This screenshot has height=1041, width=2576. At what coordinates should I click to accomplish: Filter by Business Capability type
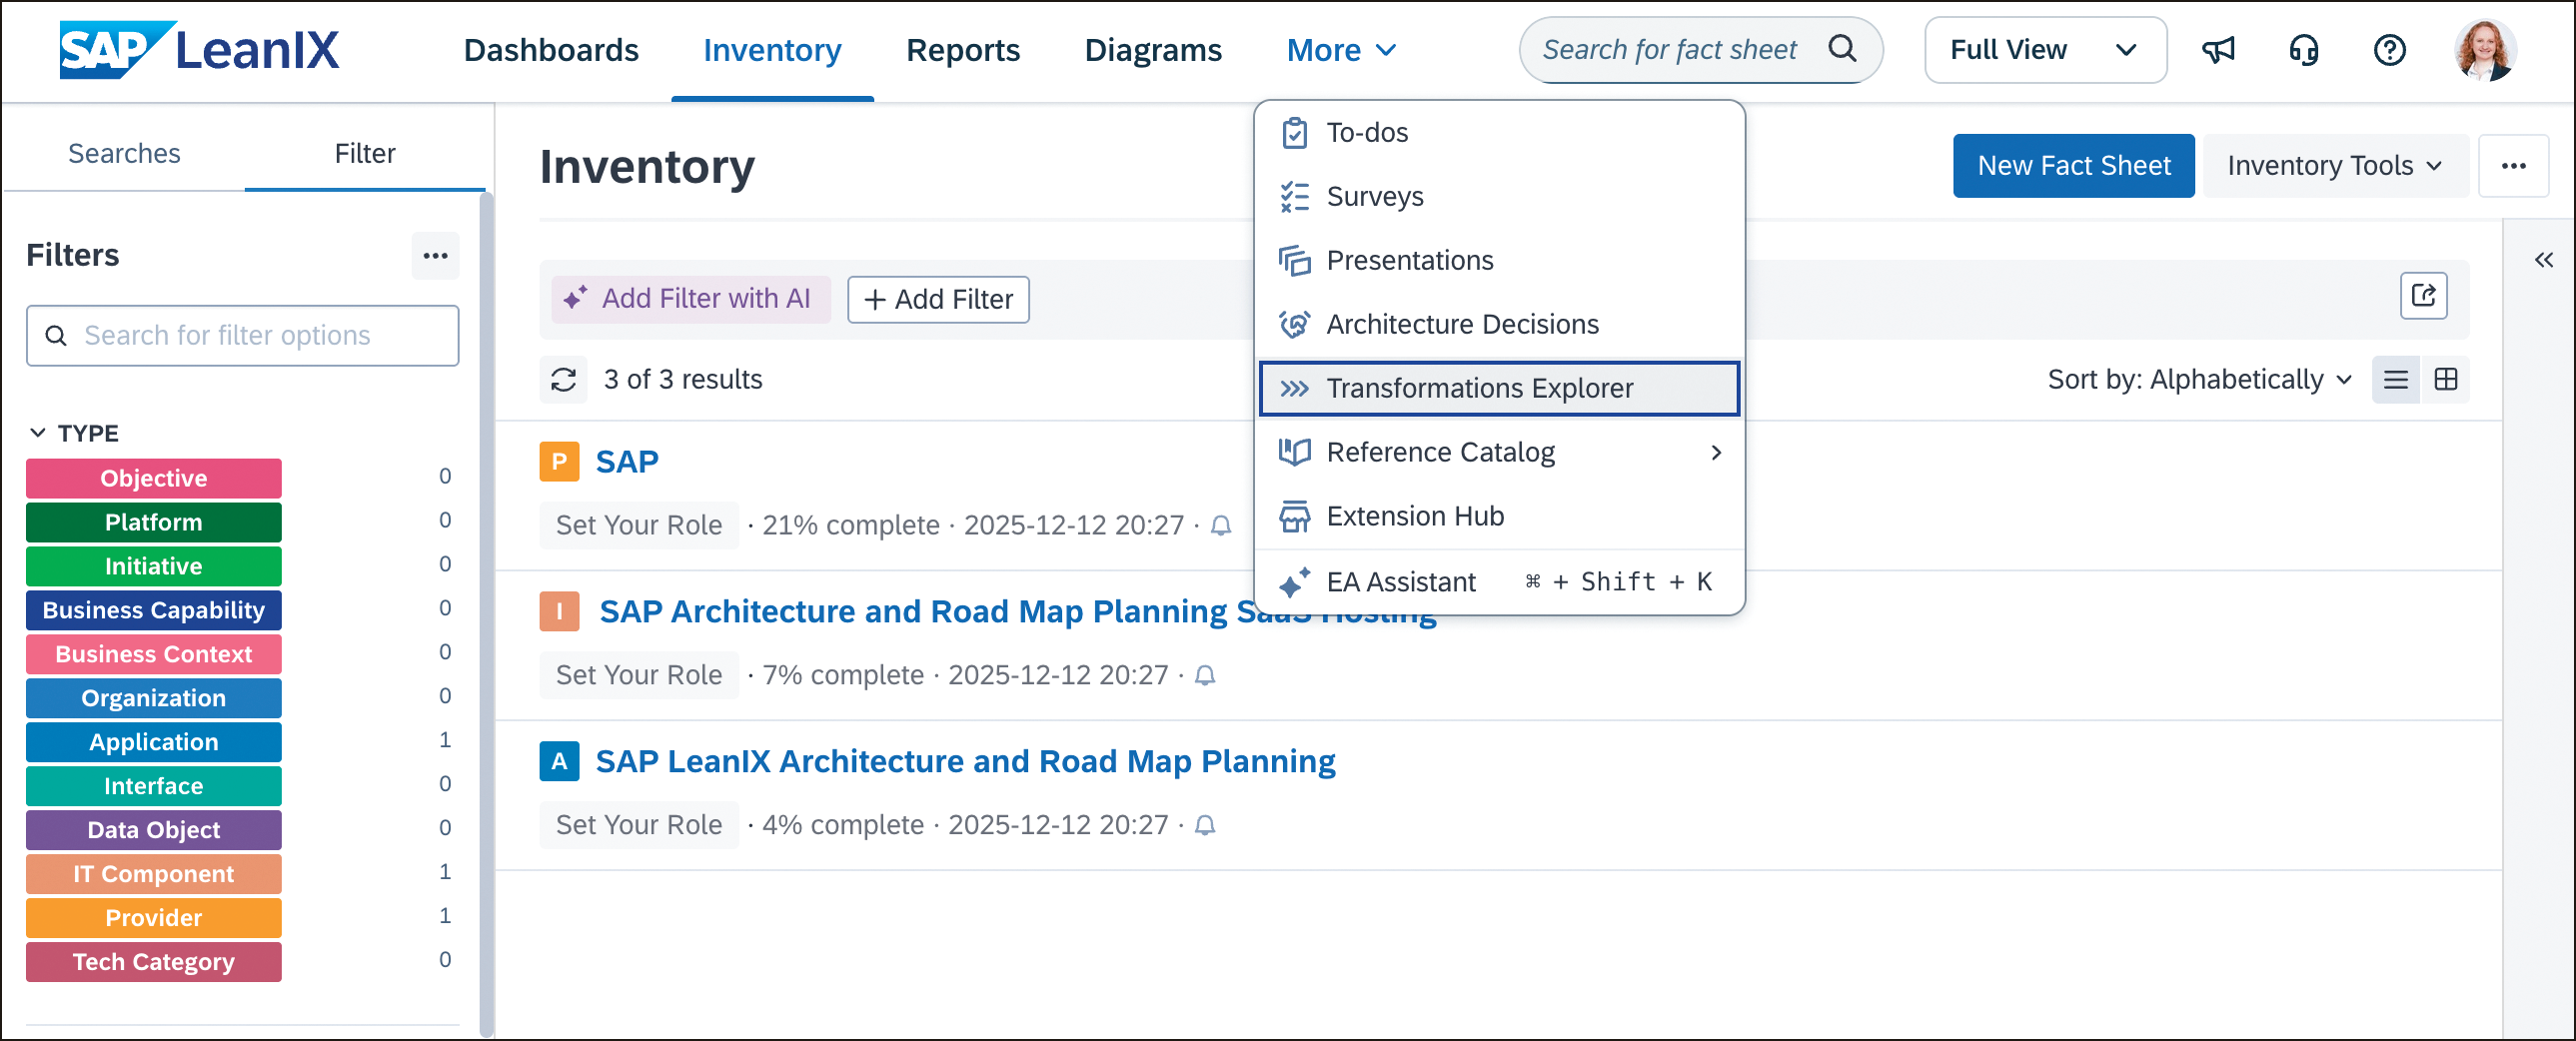(x=154, y=610)
